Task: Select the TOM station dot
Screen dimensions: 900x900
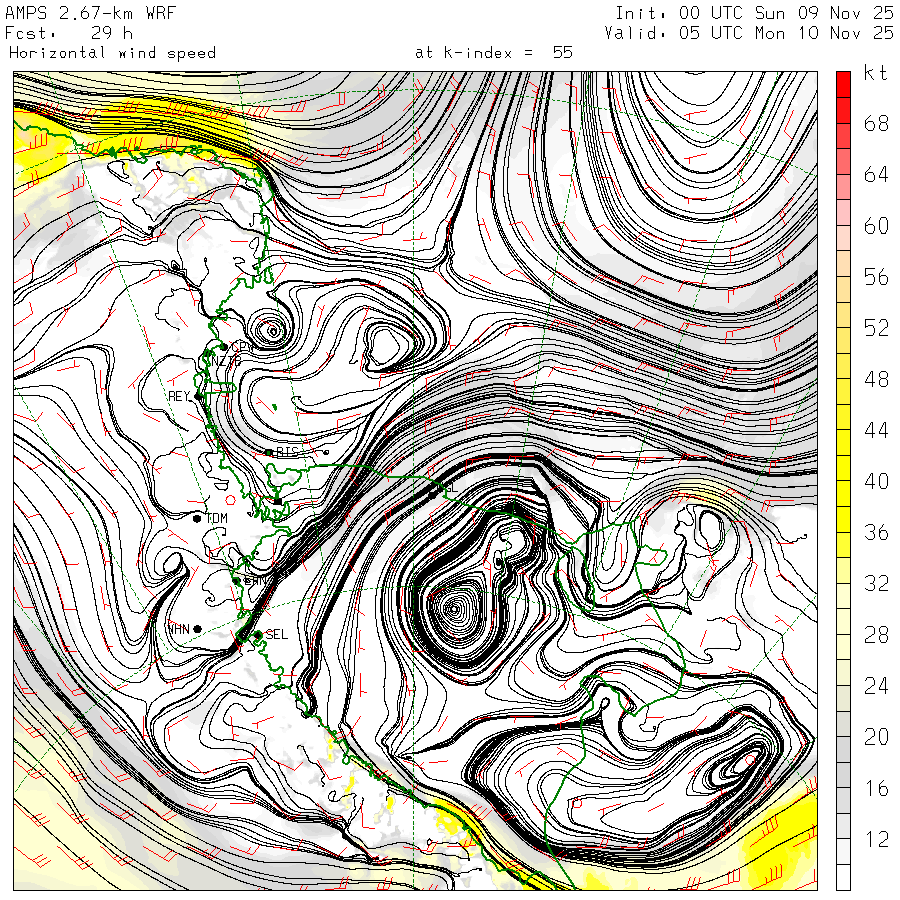Action: coord(197,517)
